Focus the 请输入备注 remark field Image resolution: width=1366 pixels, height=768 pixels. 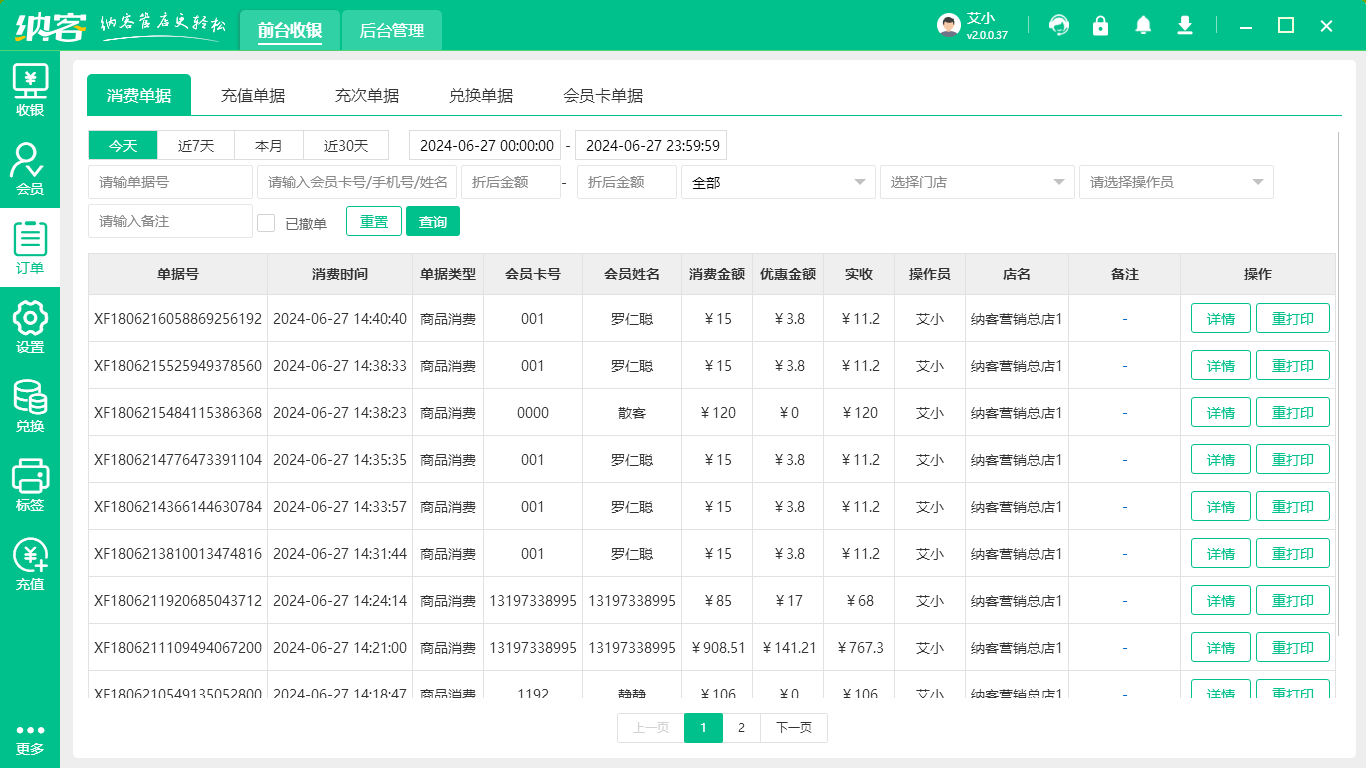170,221
